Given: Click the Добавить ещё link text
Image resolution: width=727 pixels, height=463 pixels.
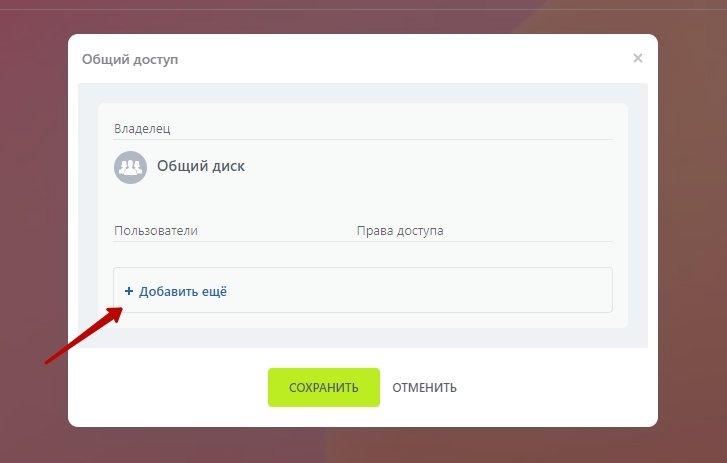Looking at the screenshot, I should [183, 291].
